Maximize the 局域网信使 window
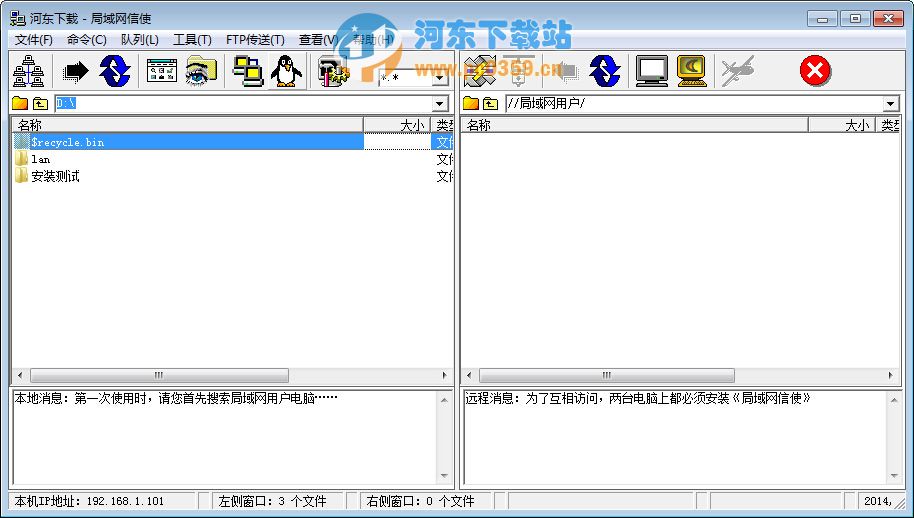914x518 pixels. pos(855,19)
